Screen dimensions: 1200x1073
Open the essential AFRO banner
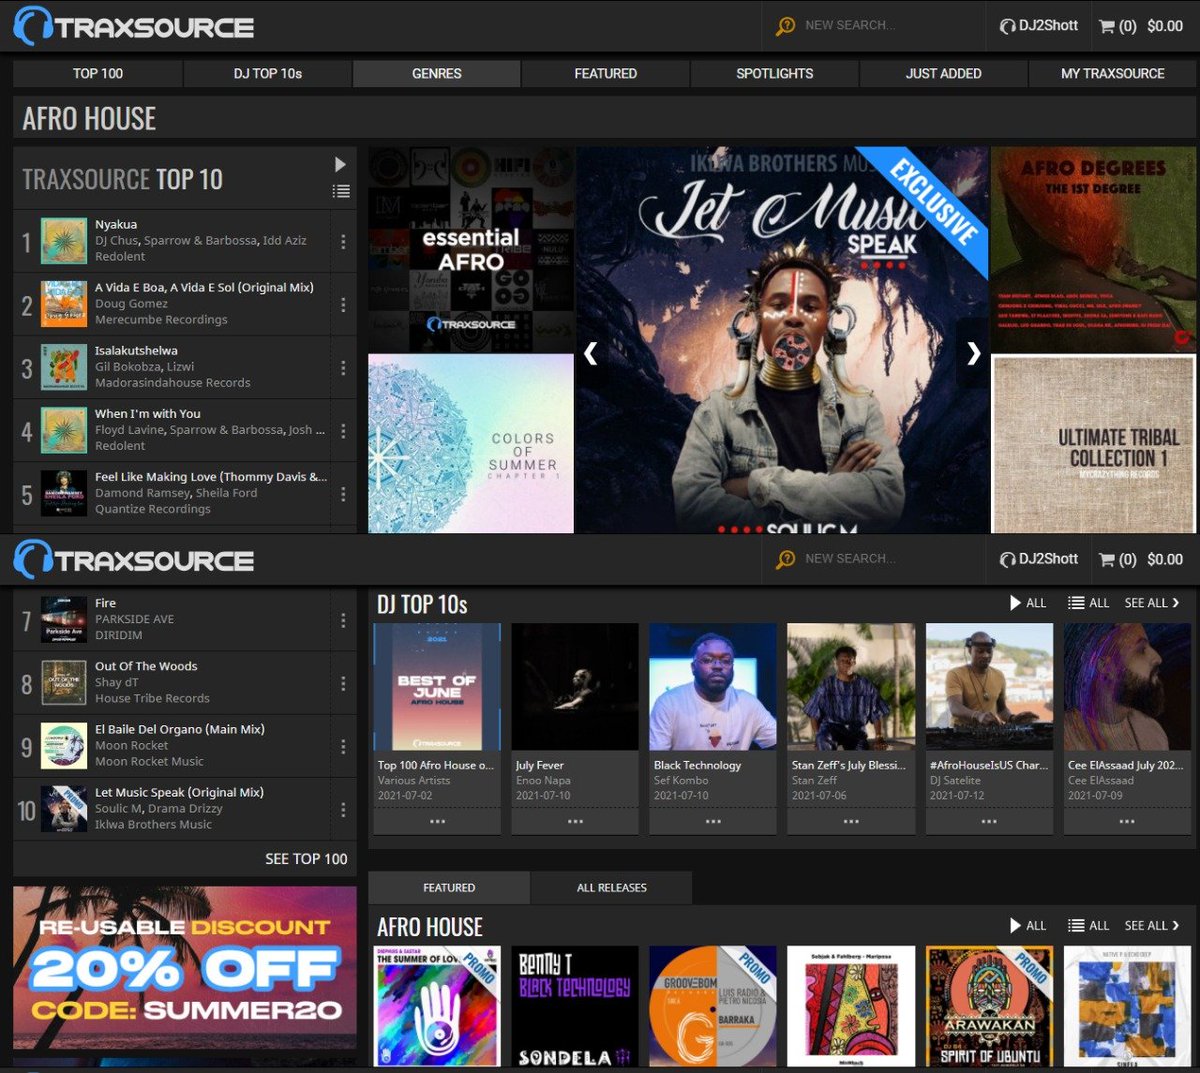coord(471,249)
